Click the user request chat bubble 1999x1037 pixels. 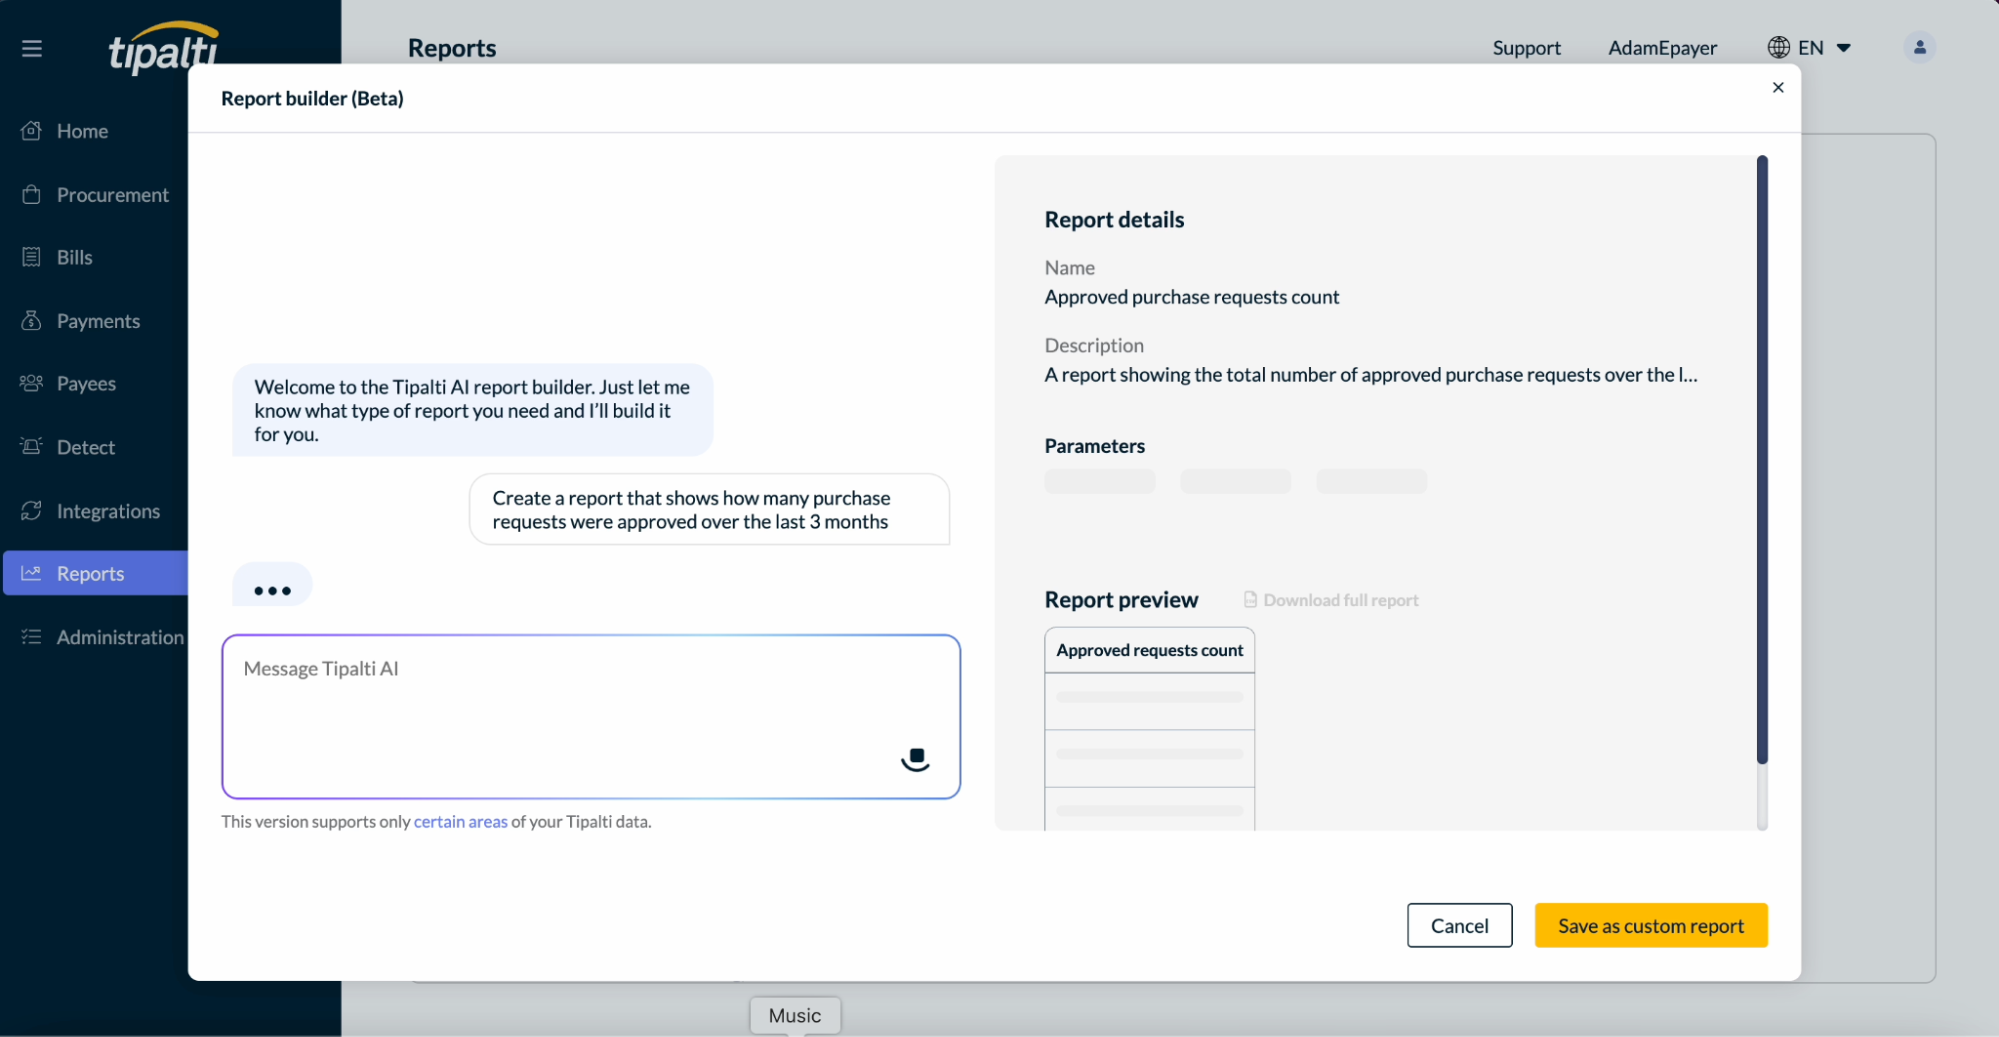pyautogui.click(x=709, y=509)
